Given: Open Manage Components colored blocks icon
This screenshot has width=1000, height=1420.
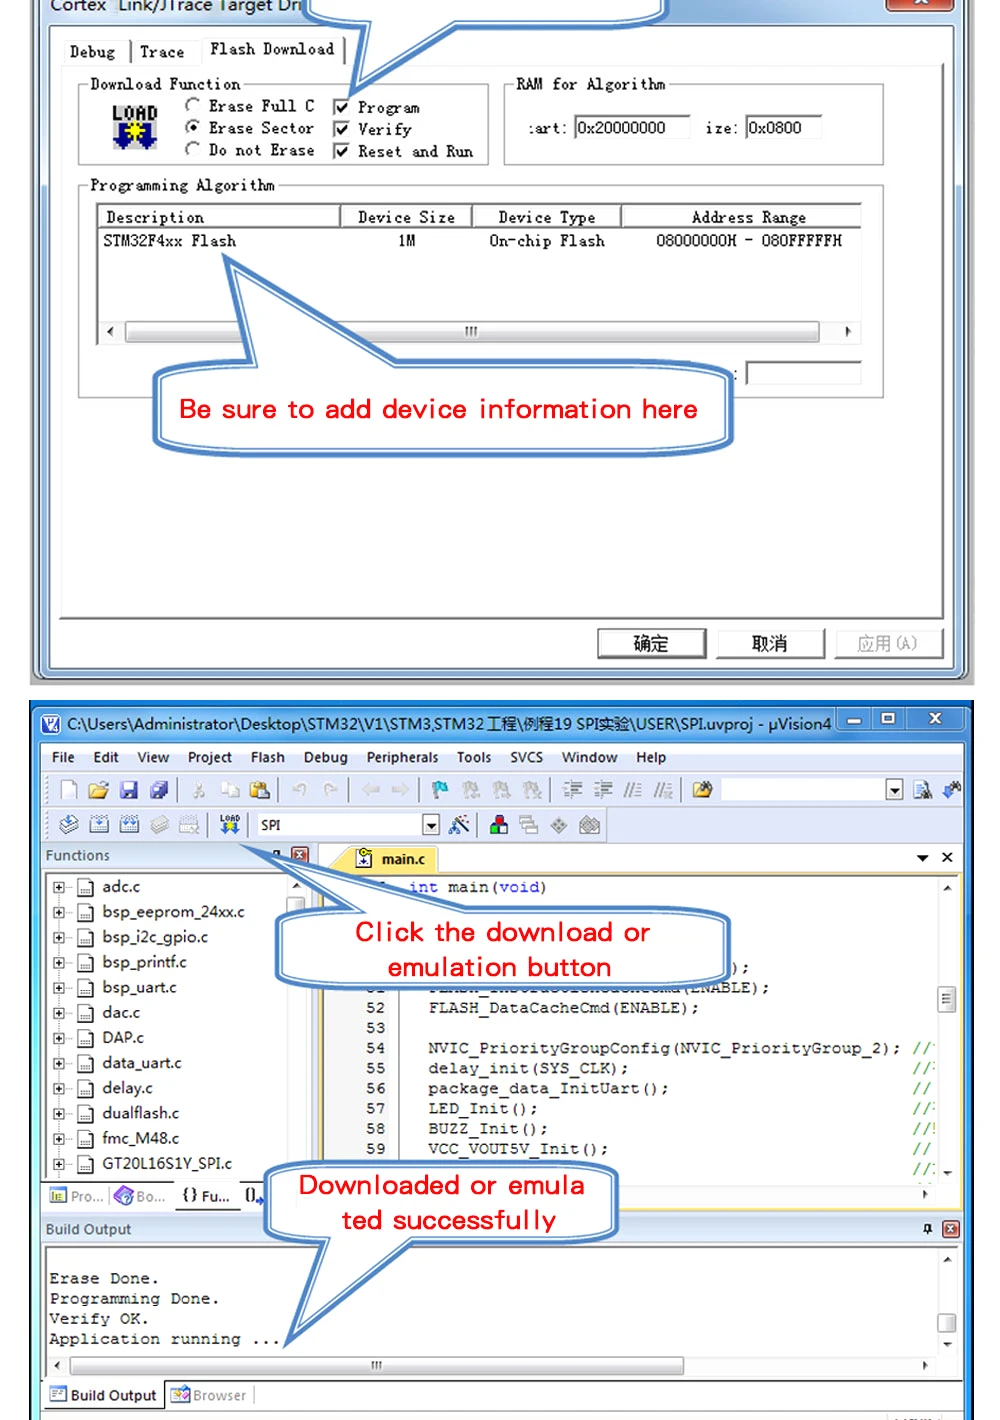Looking at the screenshot, I should pyautogui.click(x=499, y=825).
